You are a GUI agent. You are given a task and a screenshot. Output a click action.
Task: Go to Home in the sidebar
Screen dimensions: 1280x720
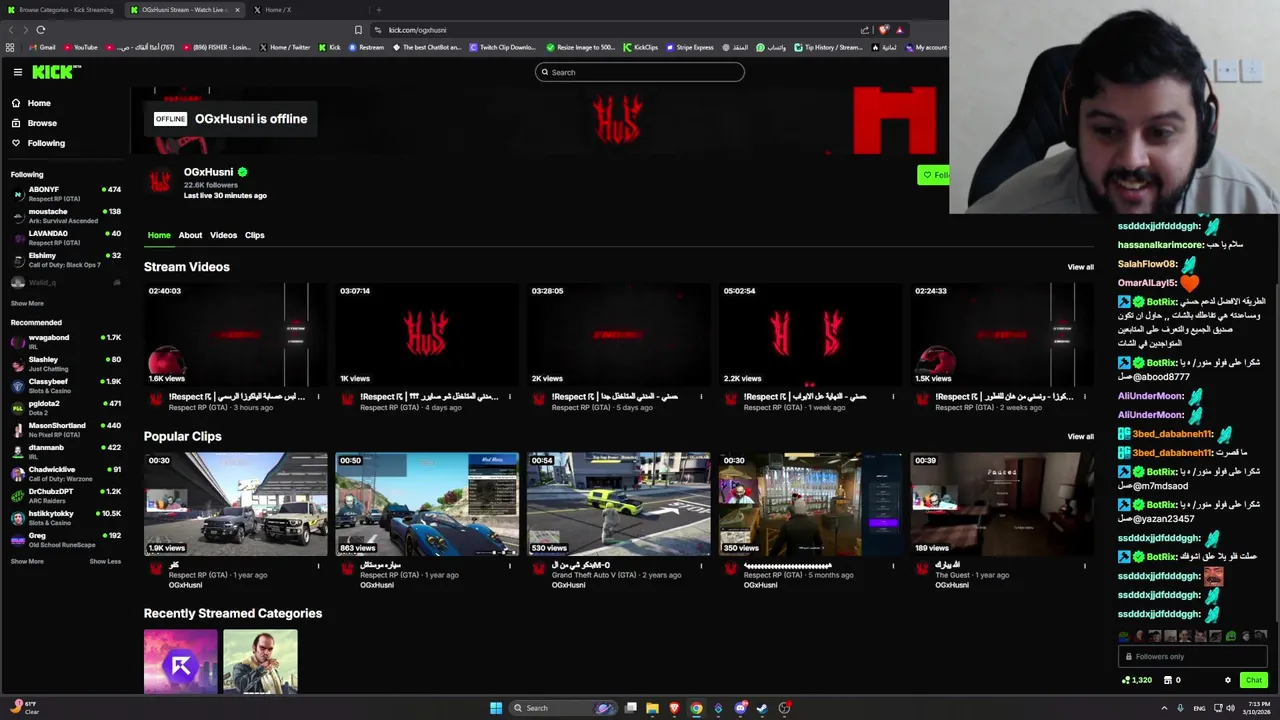pyautogui.click(x=39, y=103)
